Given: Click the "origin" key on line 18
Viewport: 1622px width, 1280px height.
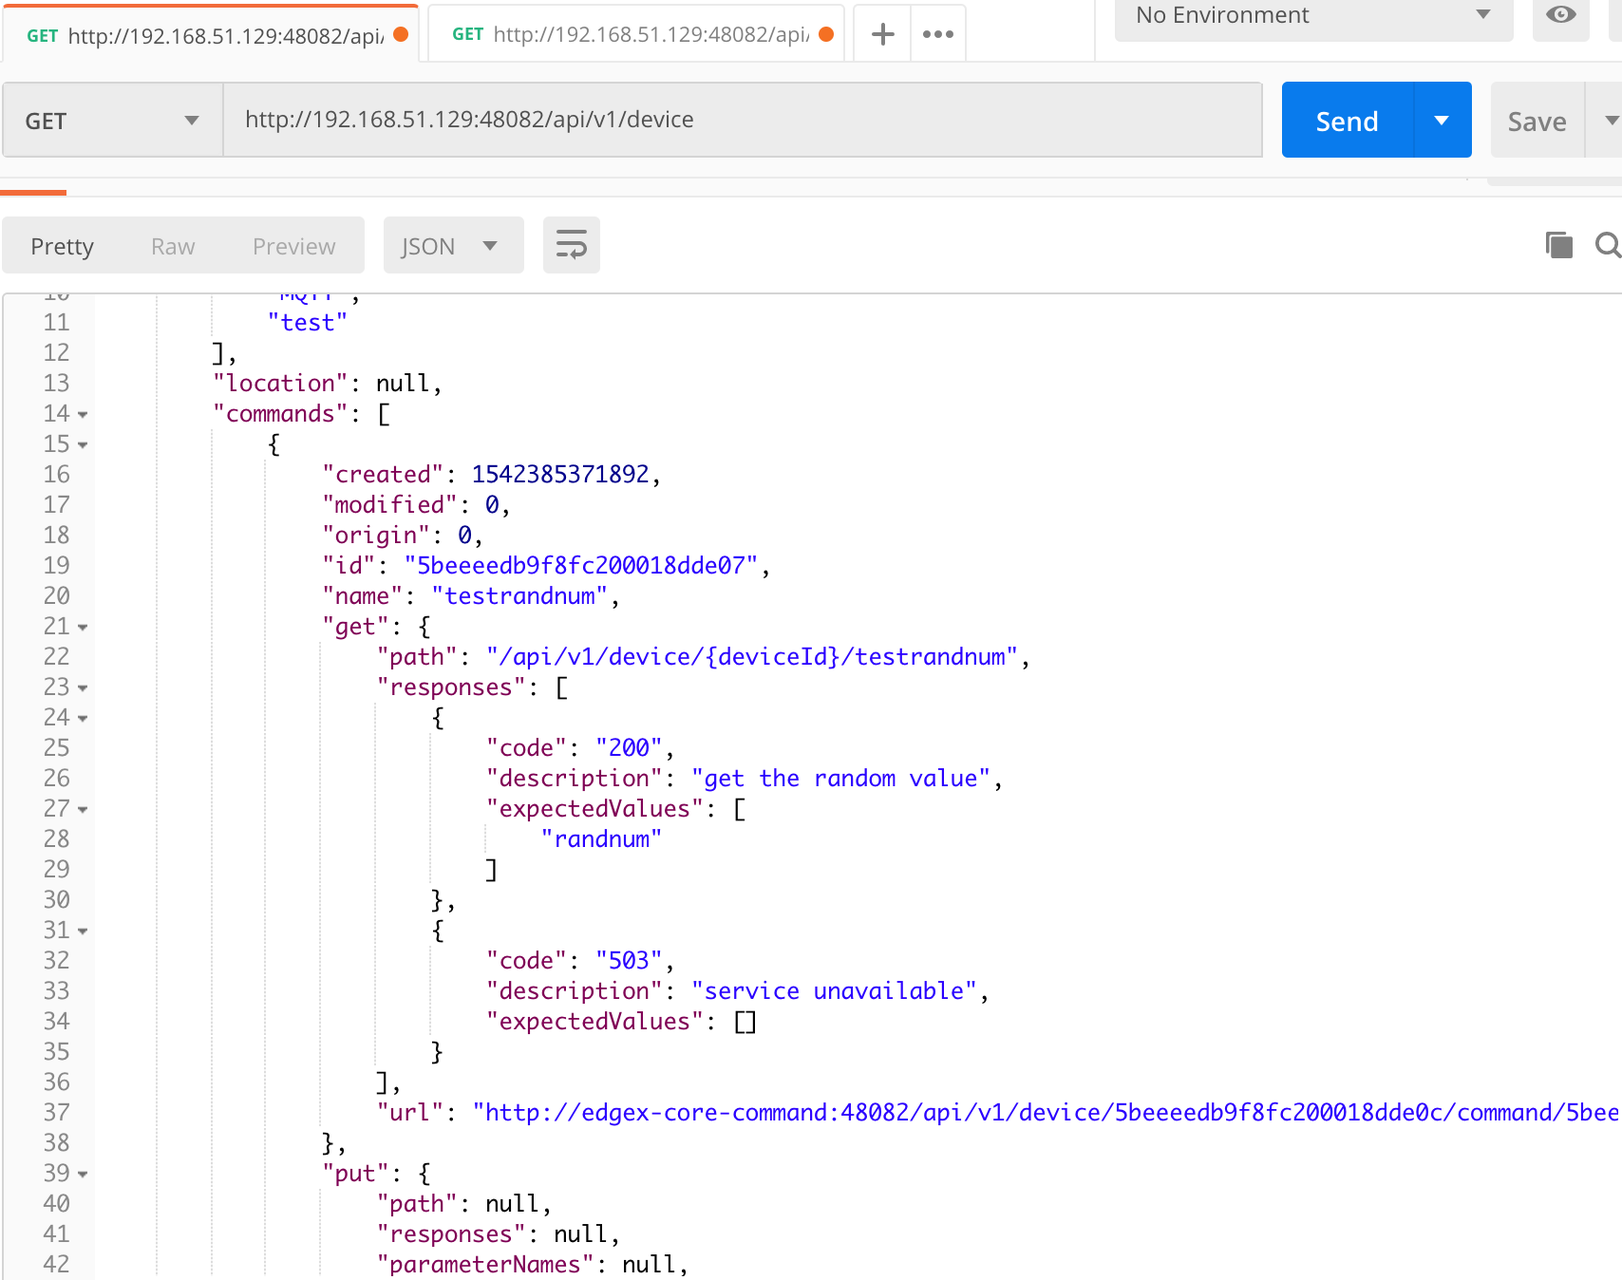Looking at the screenshot, I should click(376, 536).
